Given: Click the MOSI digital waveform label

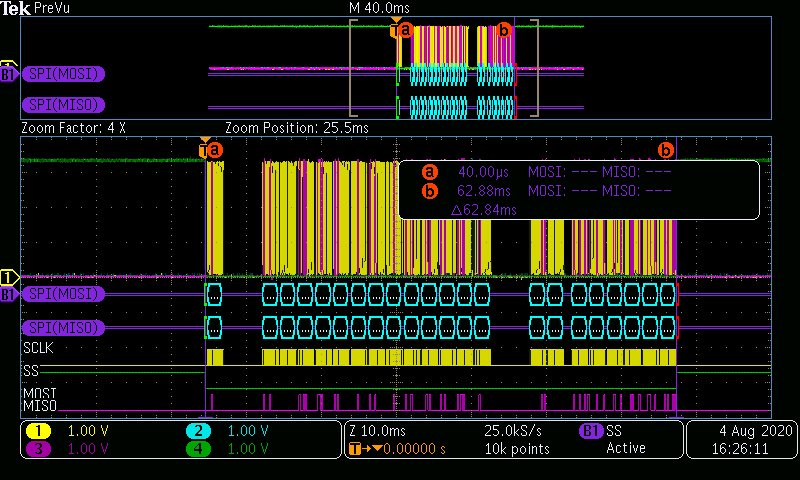Looking at the screenshot, I should pos(40,394).
